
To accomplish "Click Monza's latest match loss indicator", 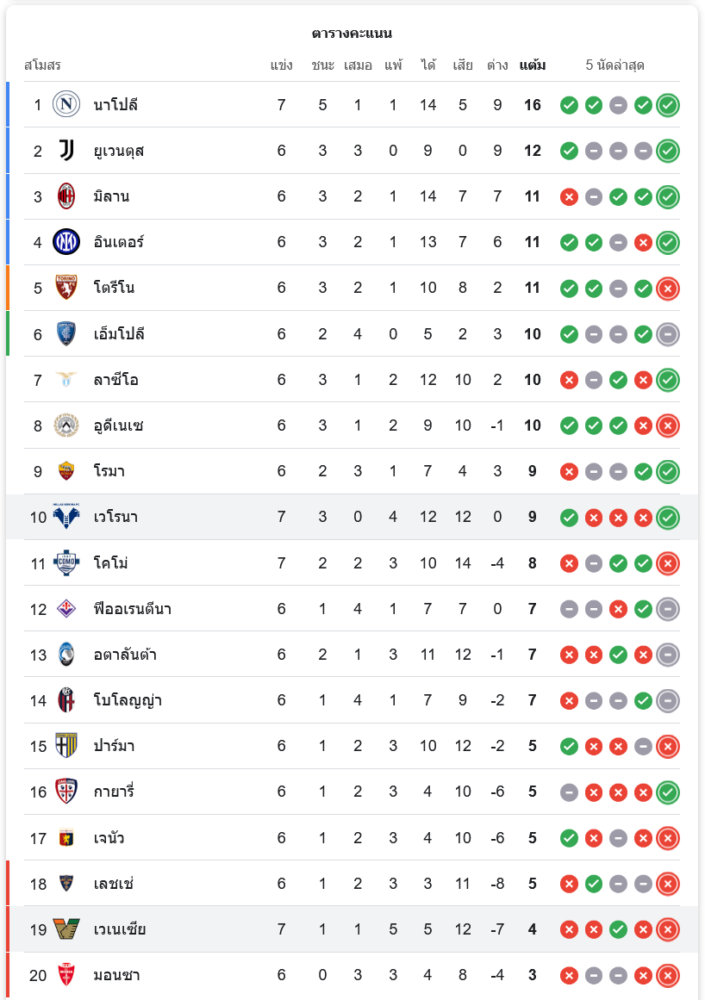I will tap(668, 976).
